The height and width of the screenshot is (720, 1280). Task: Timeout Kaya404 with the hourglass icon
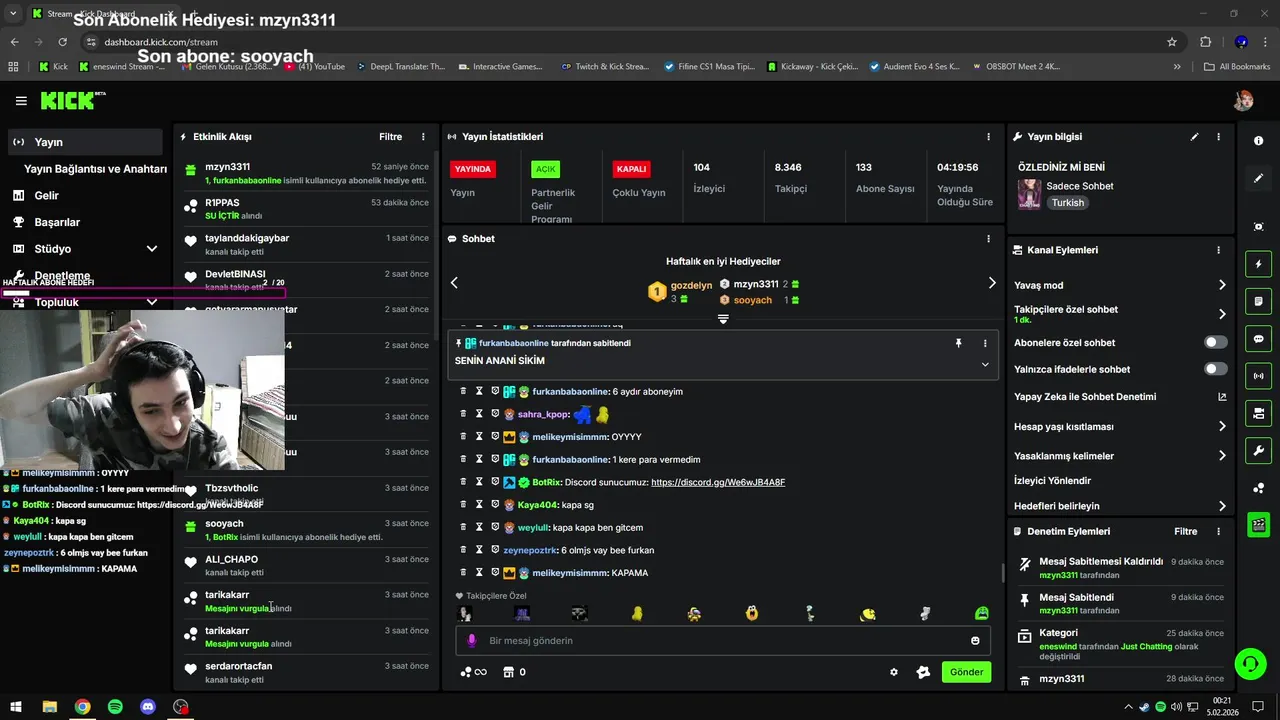pyautogui.click(x=479, y=505)
